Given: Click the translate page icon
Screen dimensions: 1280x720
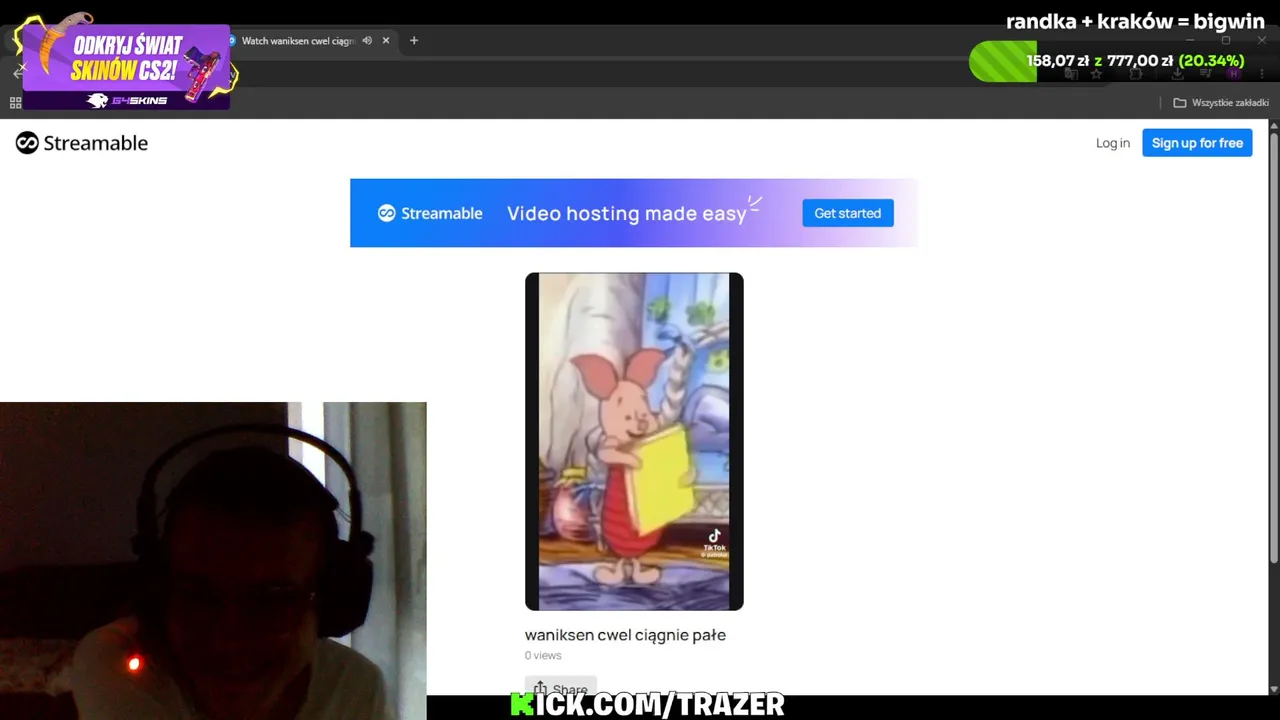Looking at the screenshot, I should pos(1070,74).
